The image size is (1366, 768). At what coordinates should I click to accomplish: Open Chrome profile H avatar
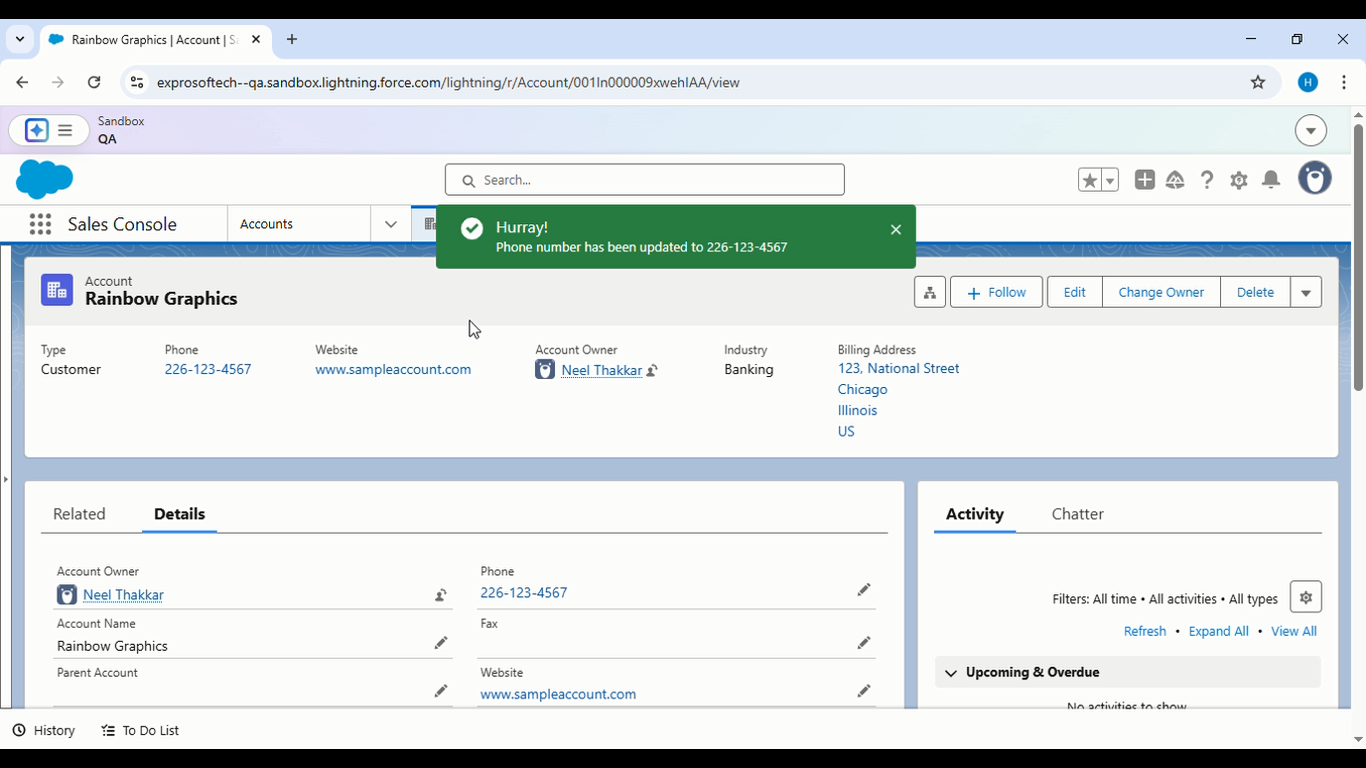[1308, 82]
